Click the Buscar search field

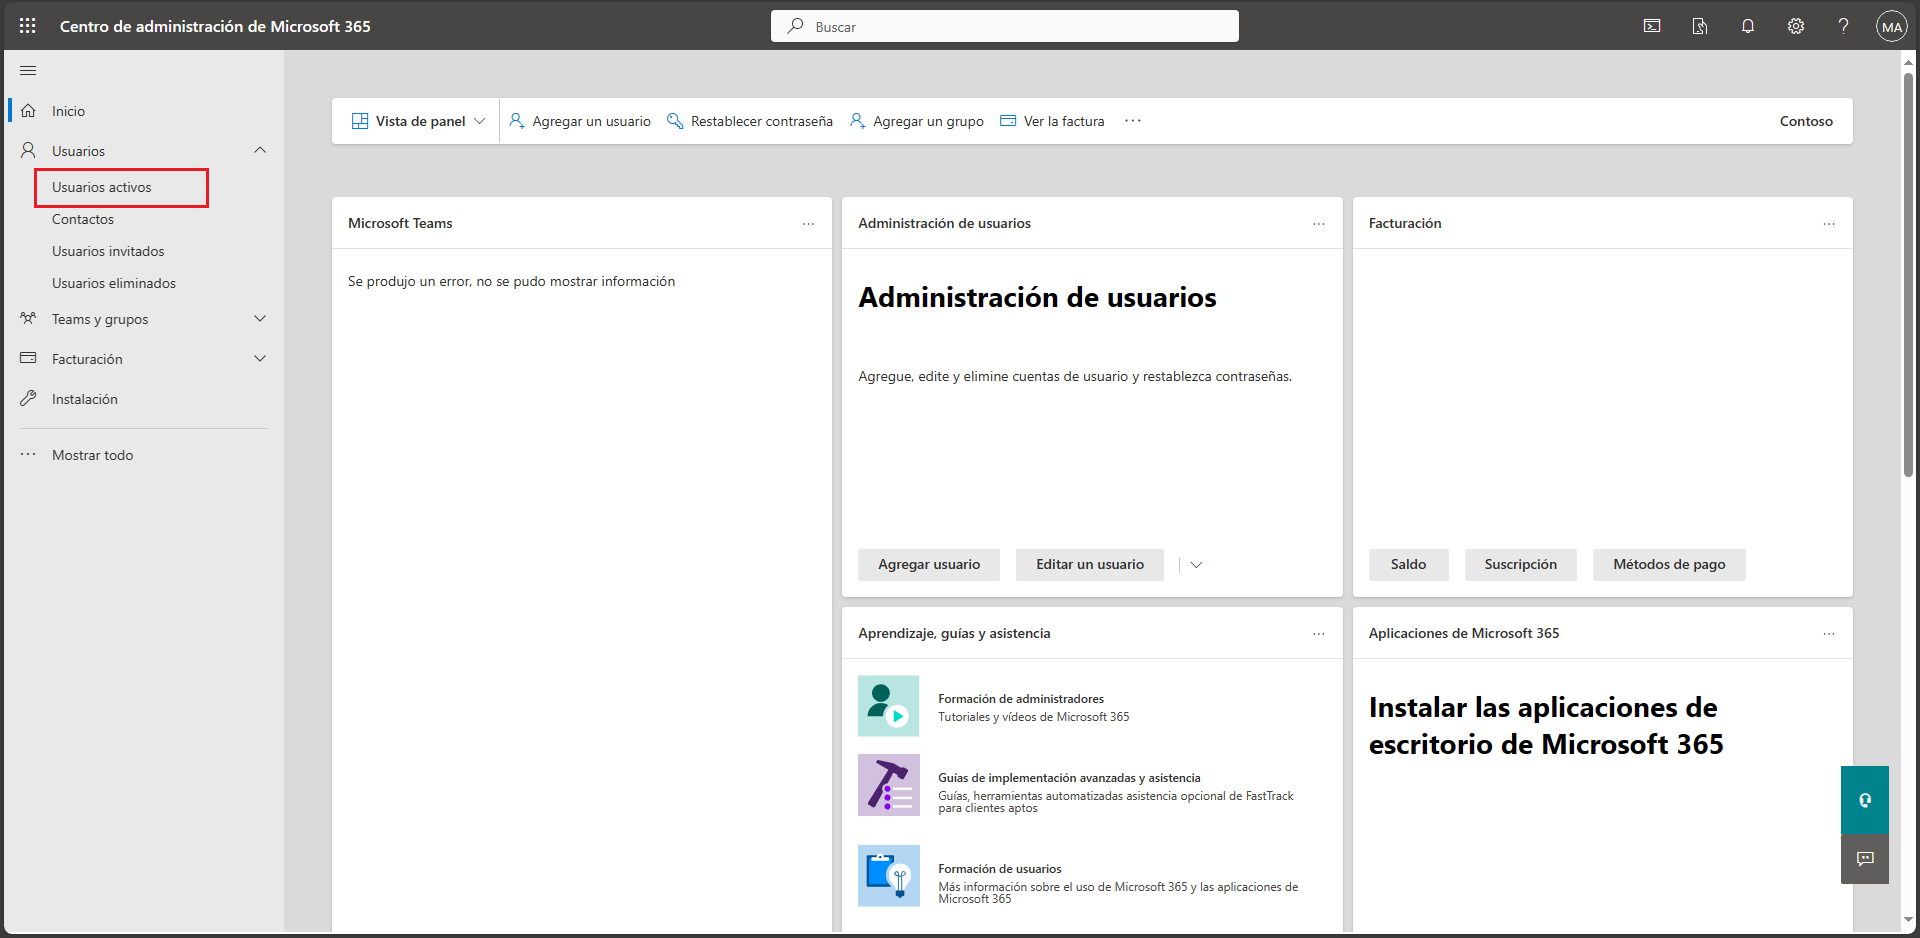point(1005,26)
